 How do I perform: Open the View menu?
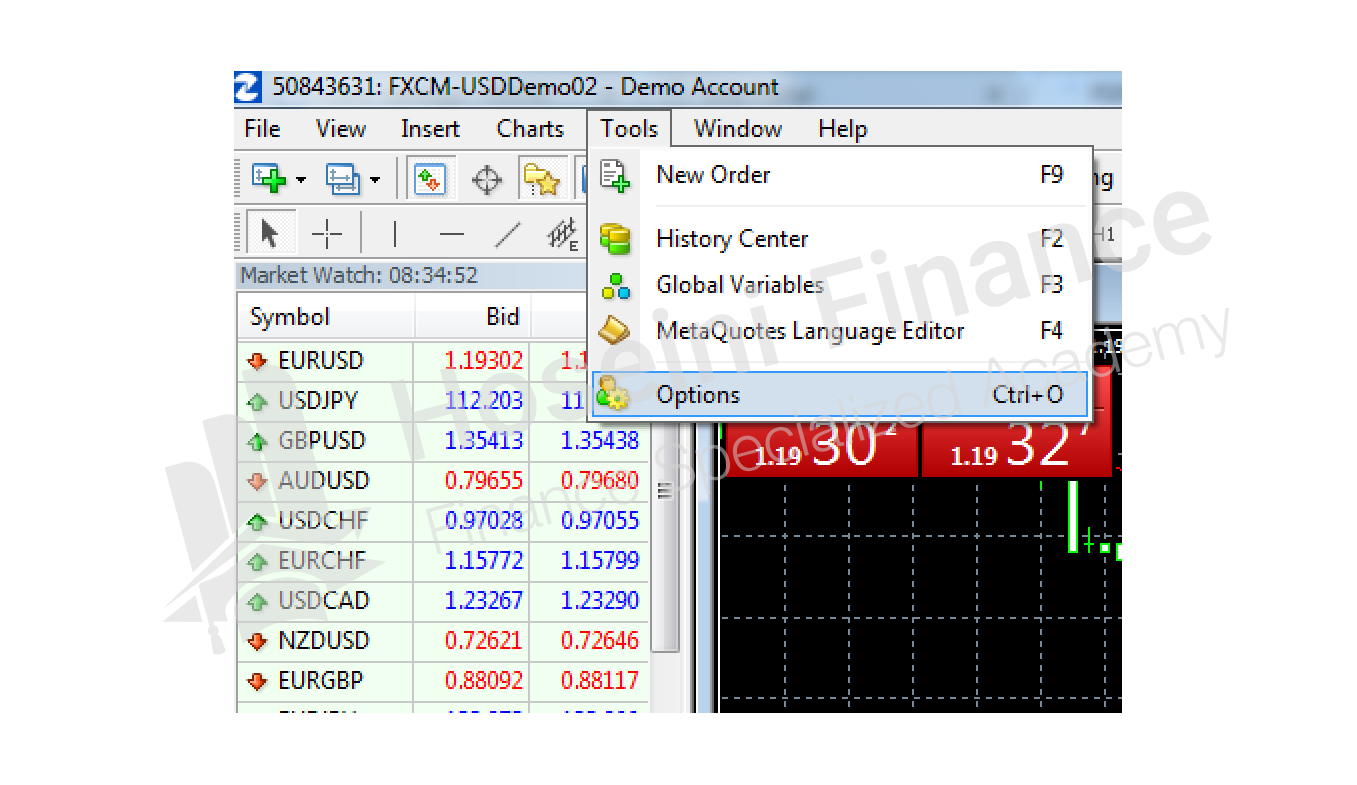341,129
